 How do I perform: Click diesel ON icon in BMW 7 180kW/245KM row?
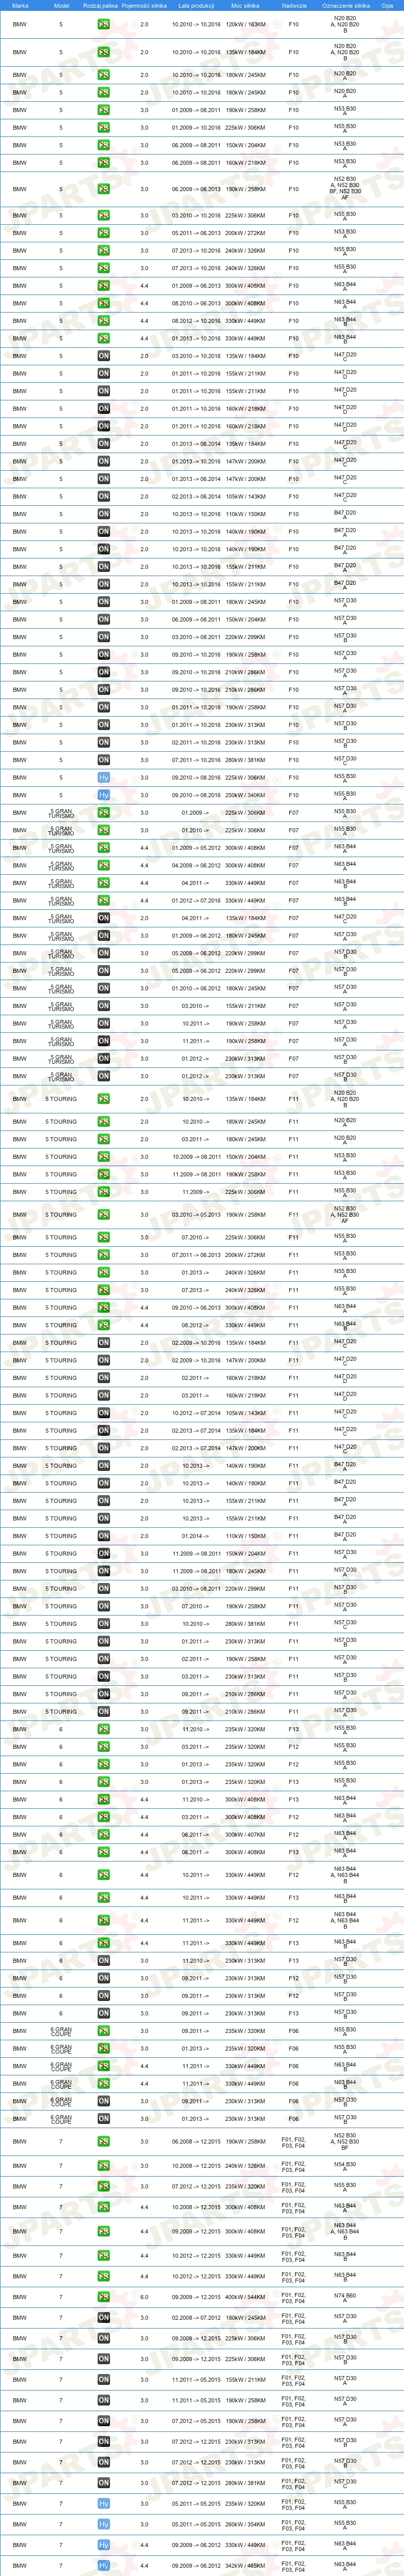point(103,2318)
